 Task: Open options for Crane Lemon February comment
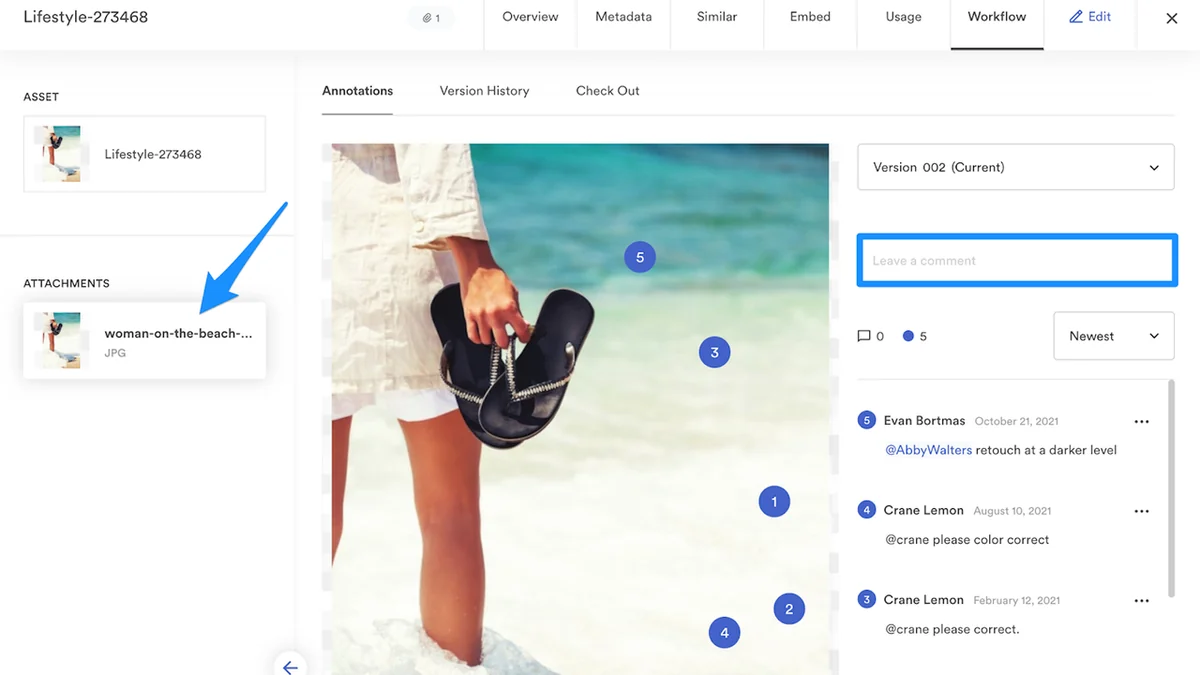[1142, 601]
